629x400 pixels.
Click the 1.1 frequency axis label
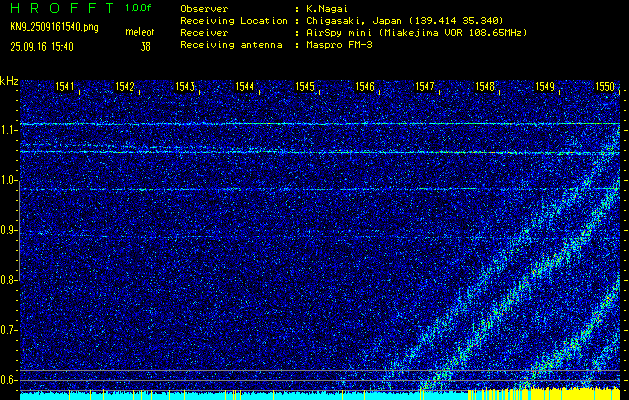point(8,130)
